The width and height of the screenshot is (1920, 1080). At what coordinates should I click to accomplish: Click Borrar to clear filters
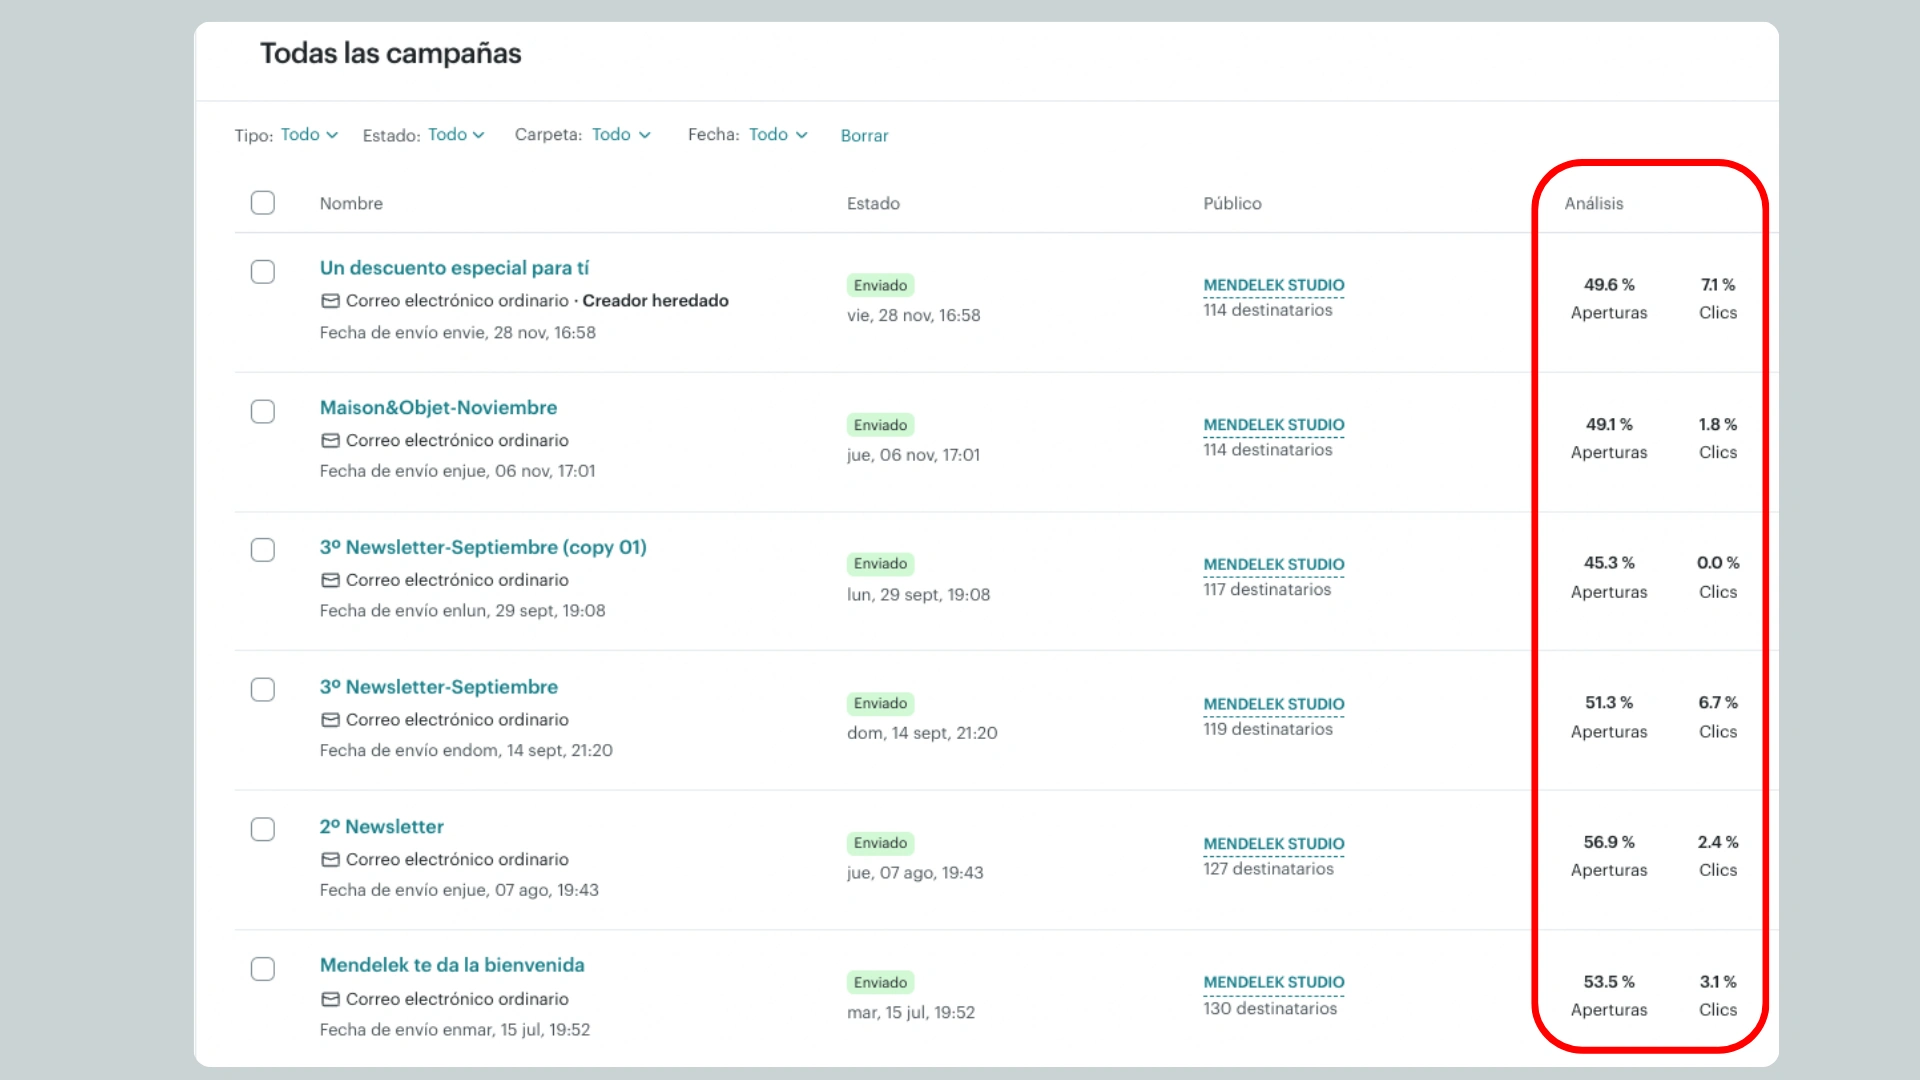(864, 136)
